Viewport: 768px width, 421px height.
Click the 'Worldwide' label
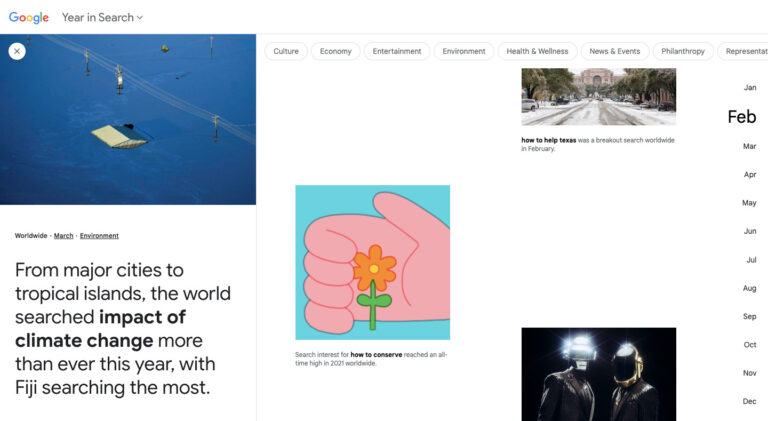[31, 236]
